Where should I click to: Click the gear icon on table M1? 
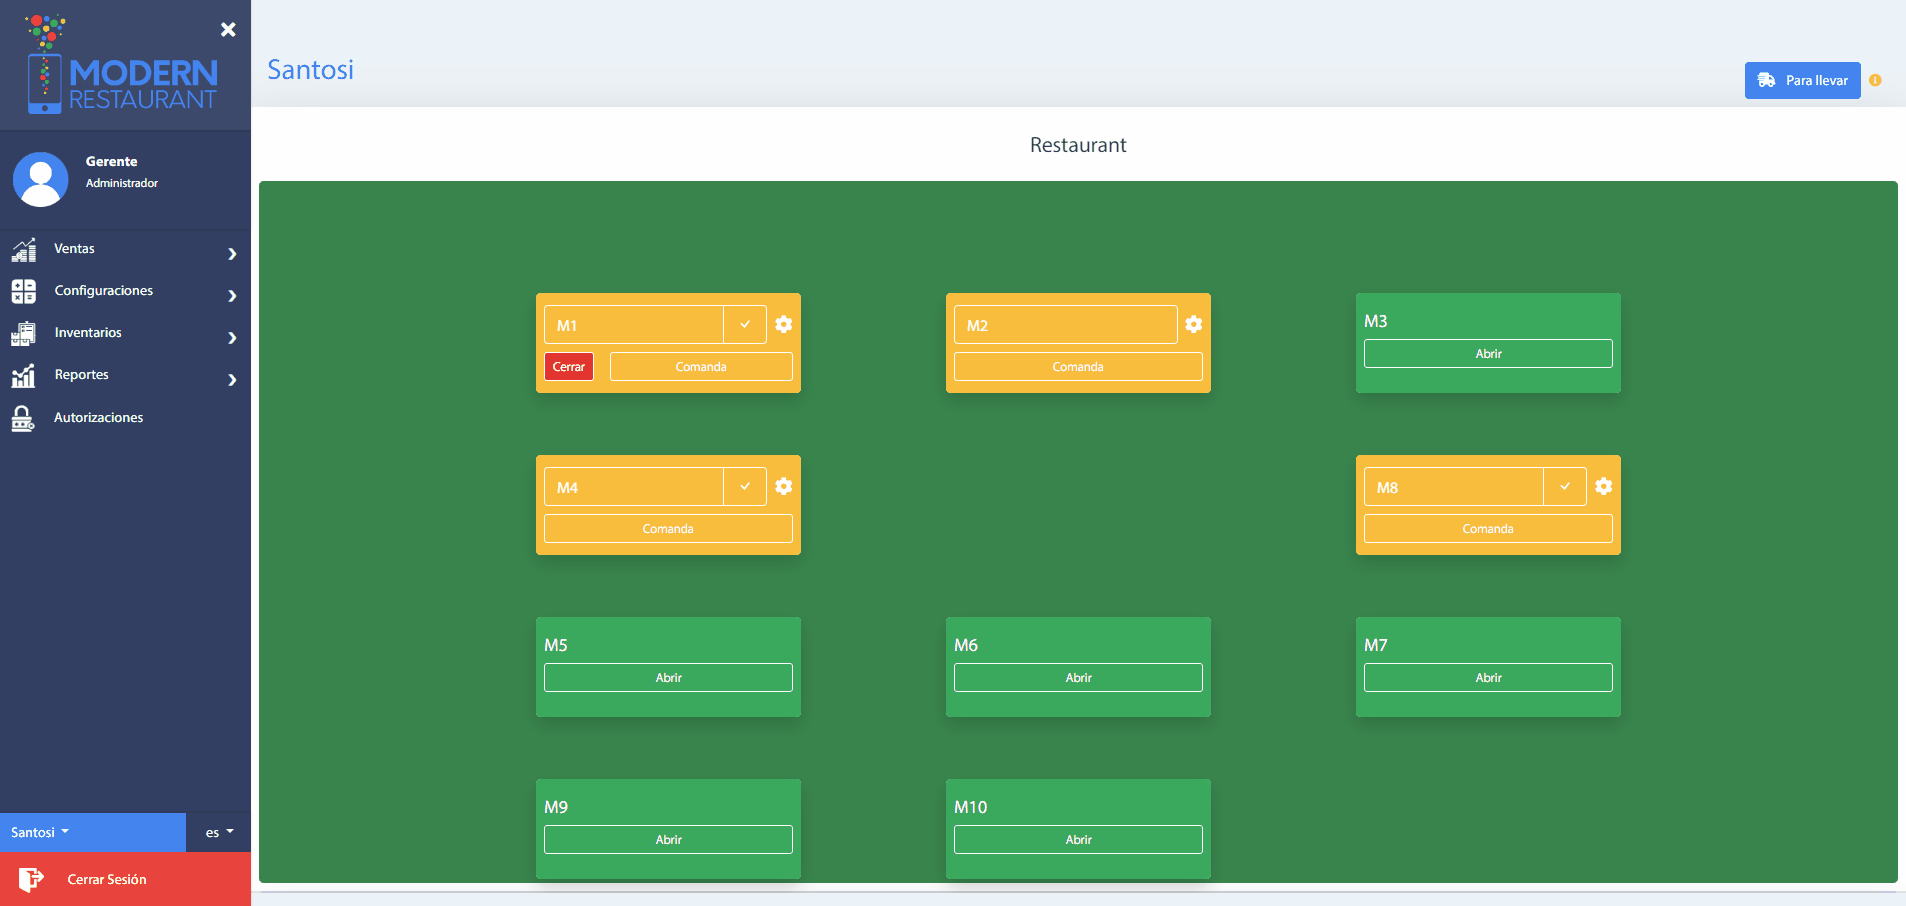783,324
